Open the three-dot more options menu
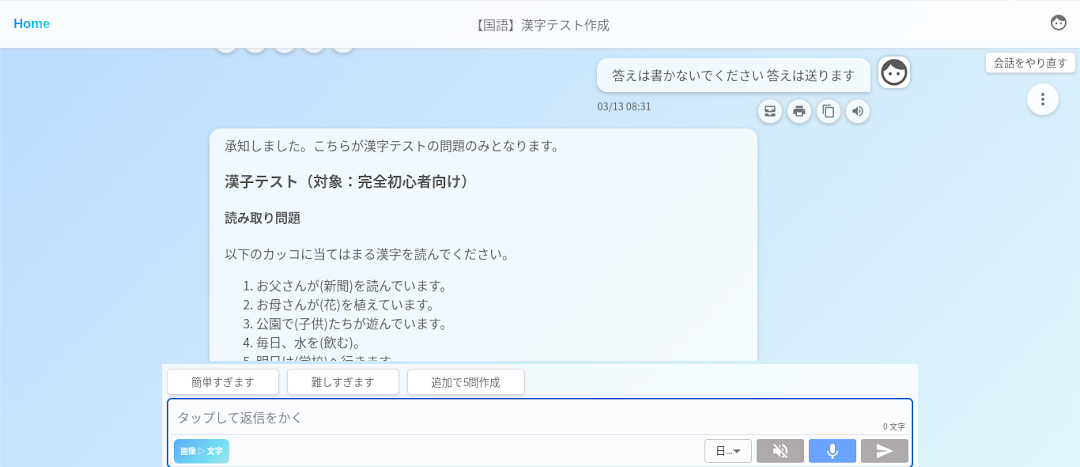The image size is (1080, 467). 1042,99
